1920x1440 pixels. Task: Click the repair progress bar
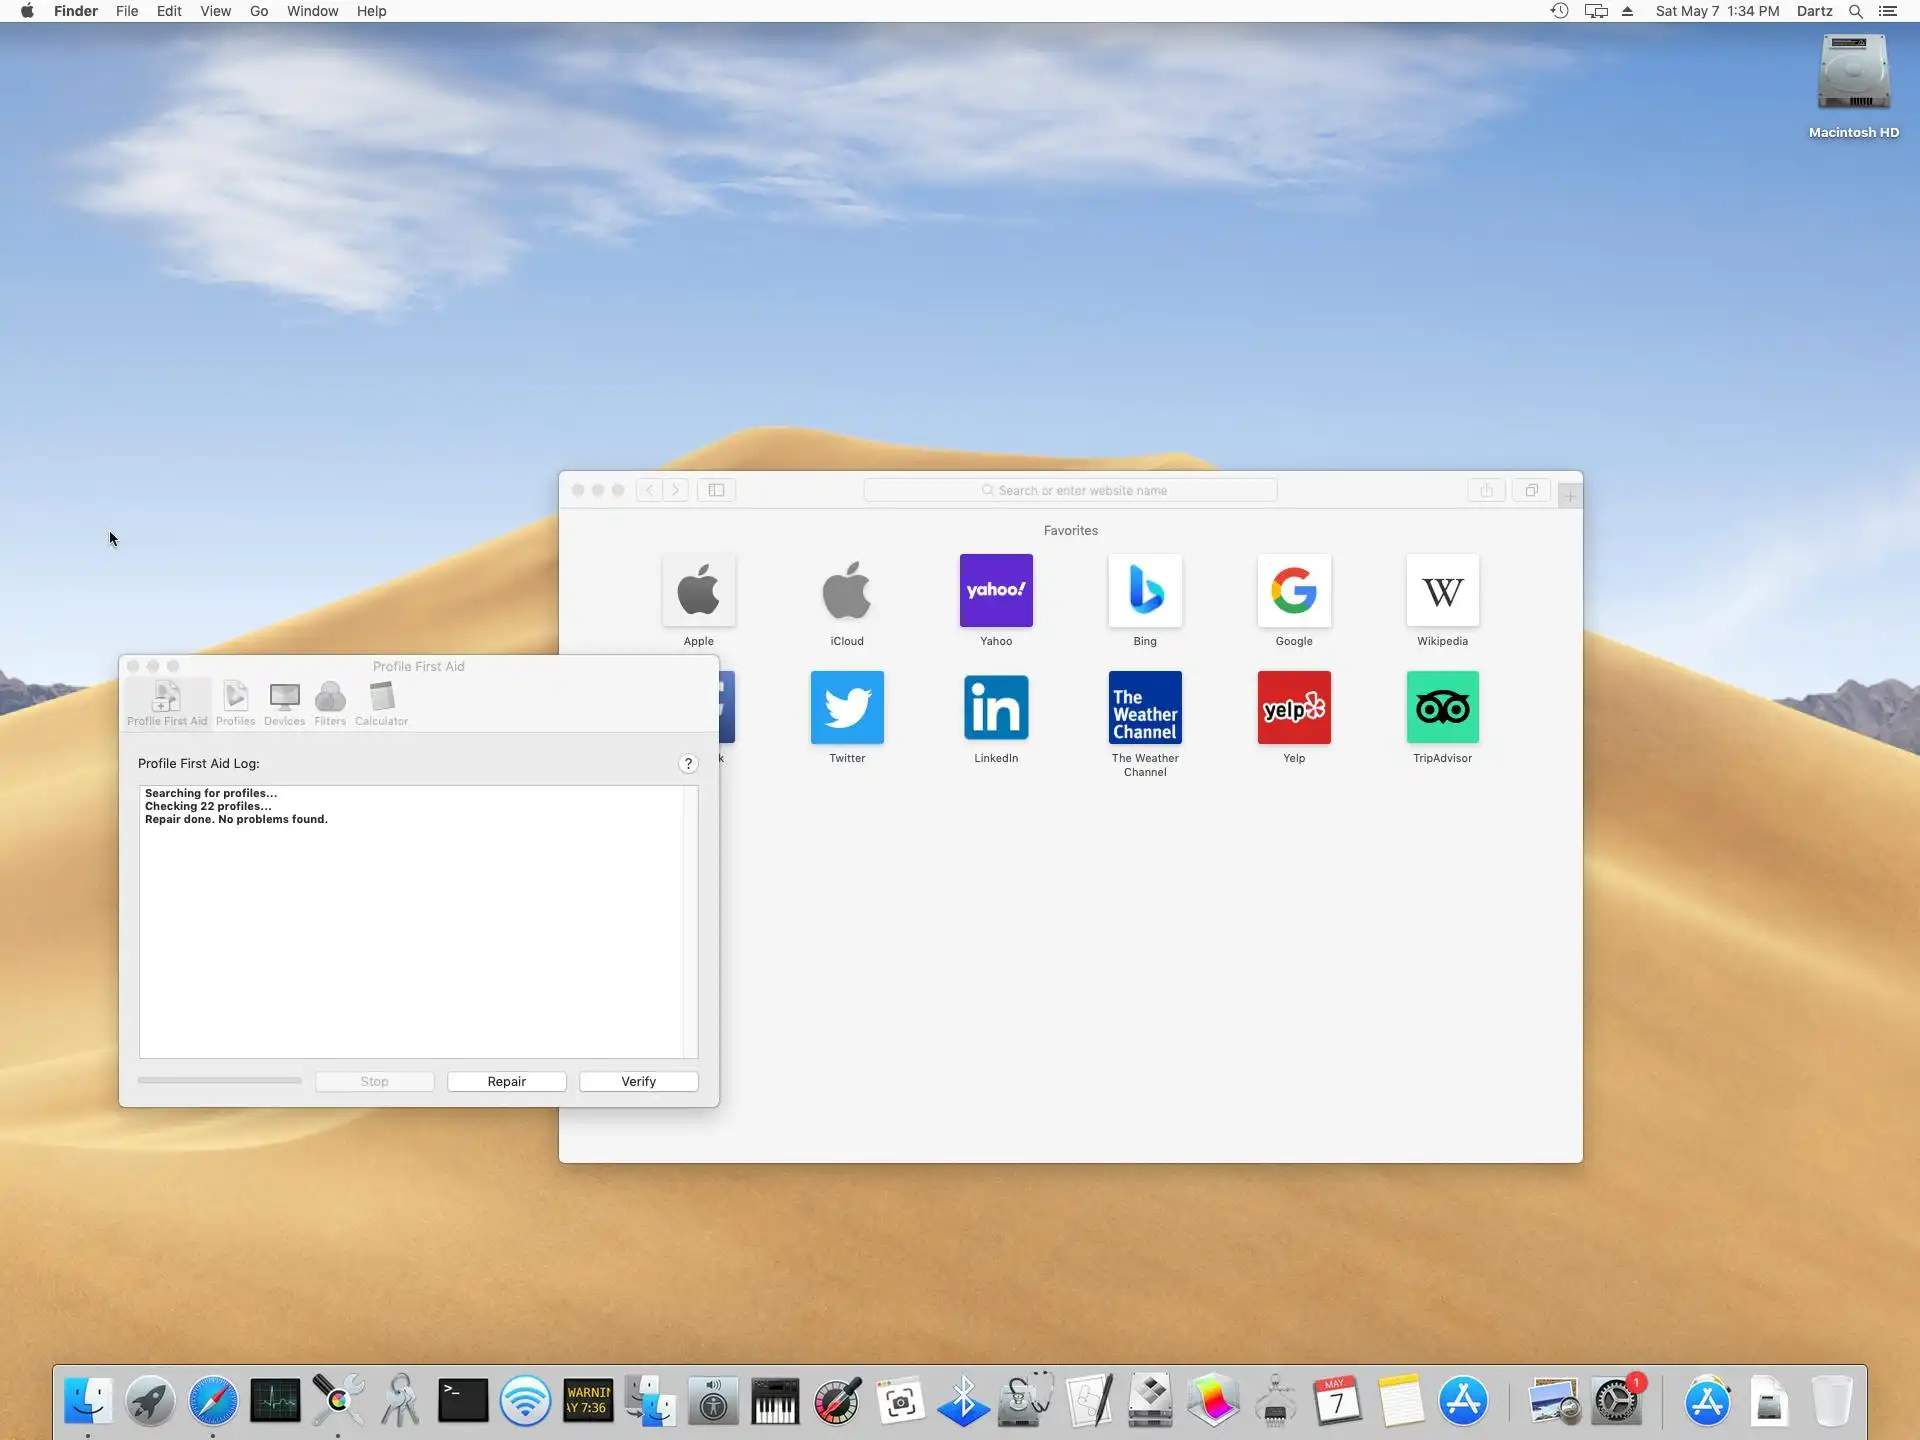219,1080
